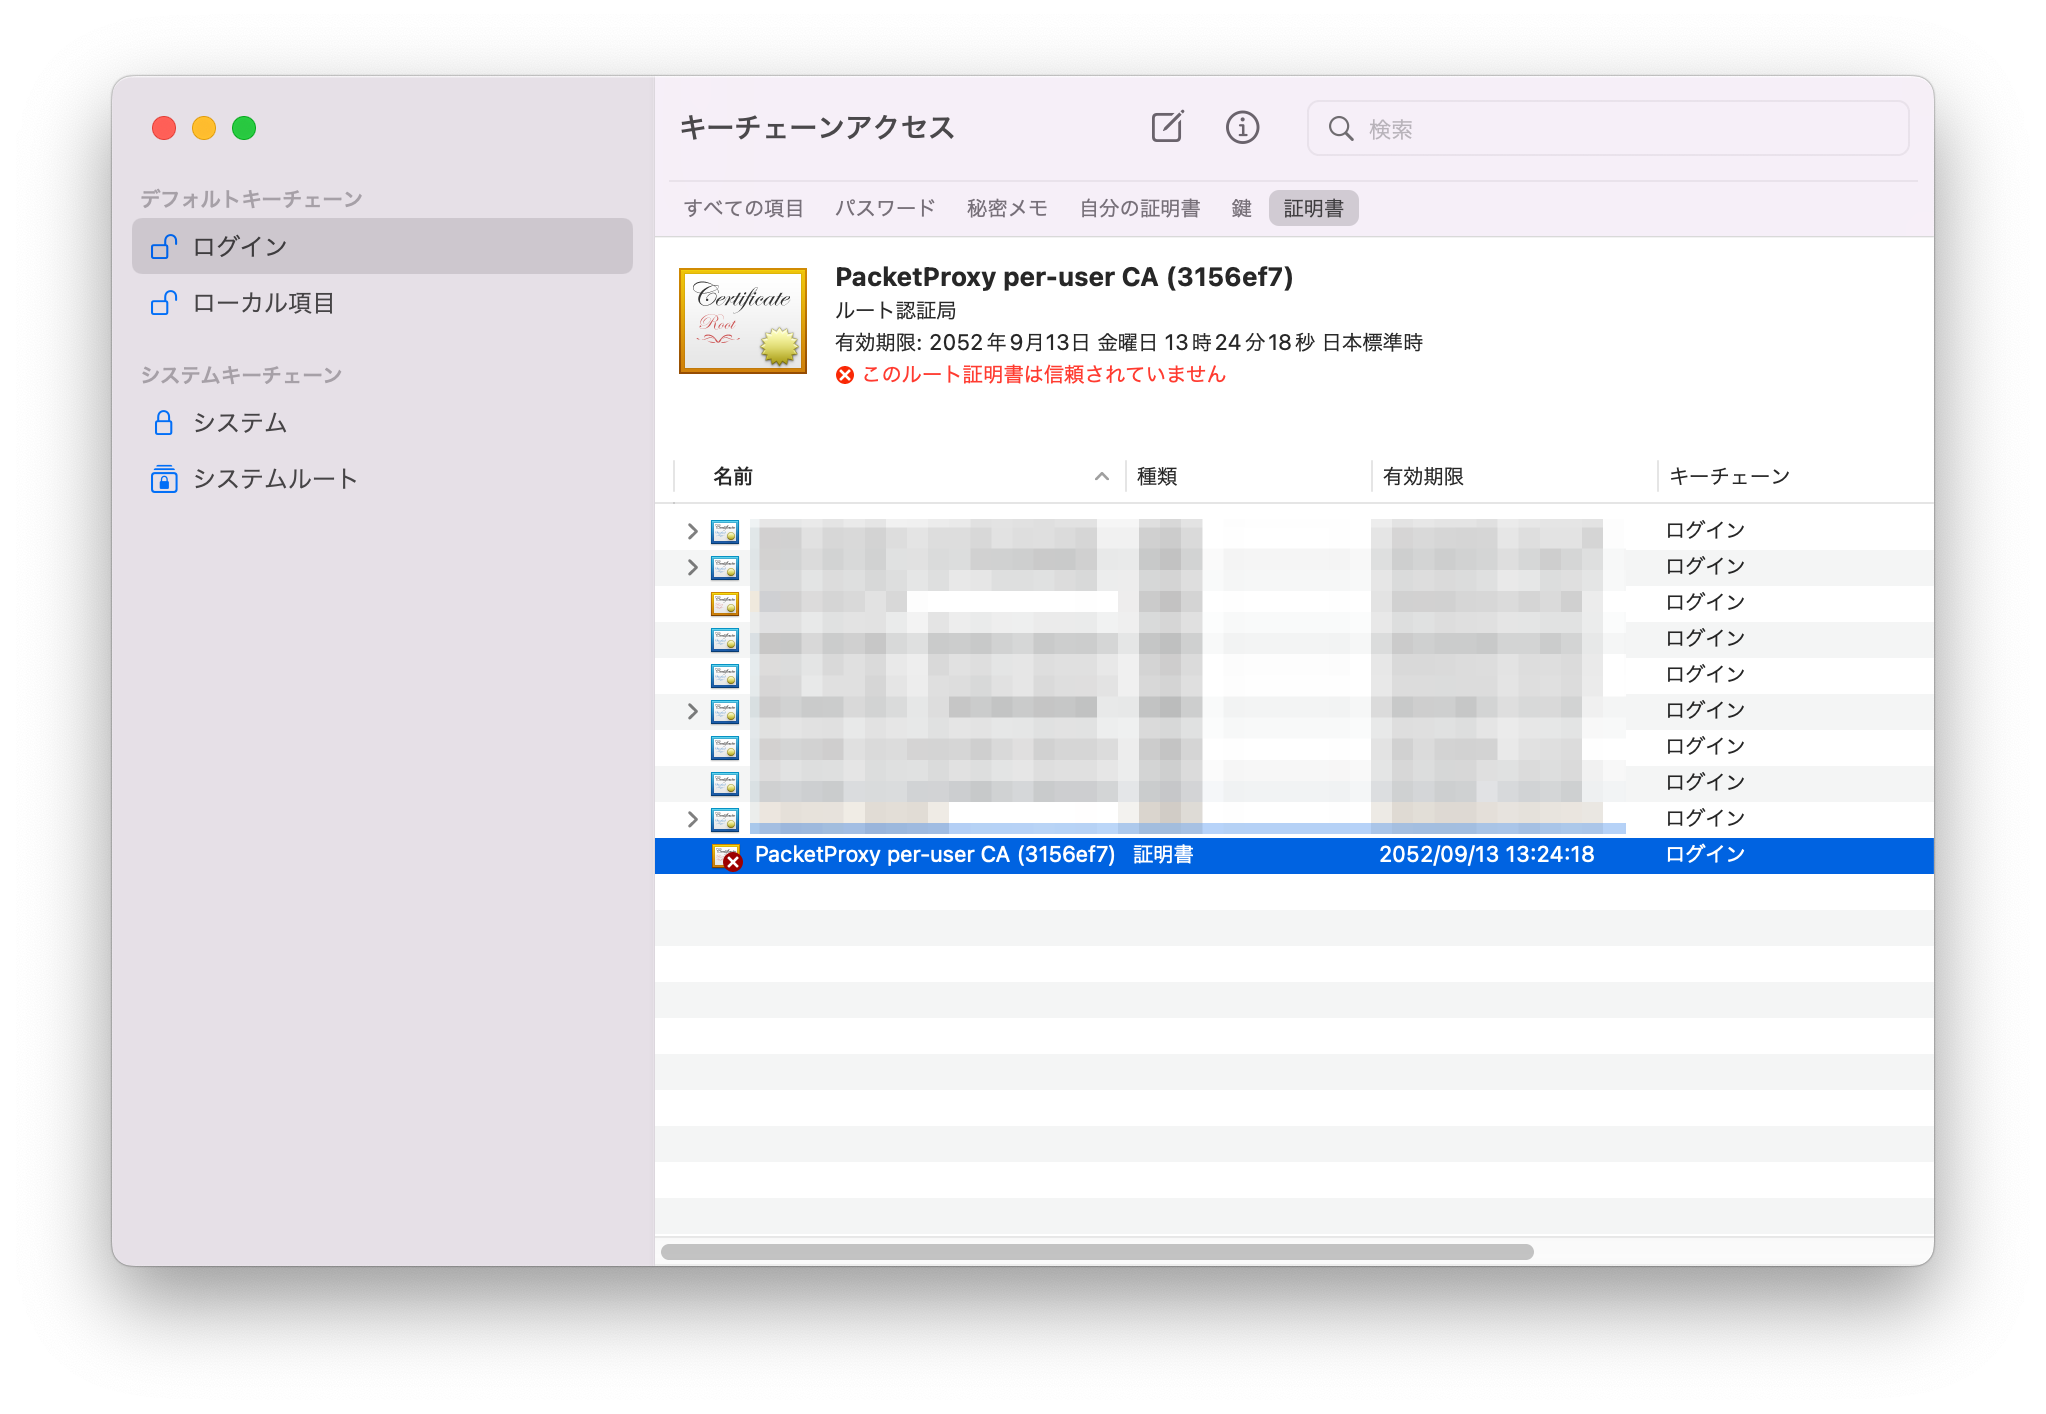Open the info inspector icon
The image size is (2046, 1414).
[1242, 127]
